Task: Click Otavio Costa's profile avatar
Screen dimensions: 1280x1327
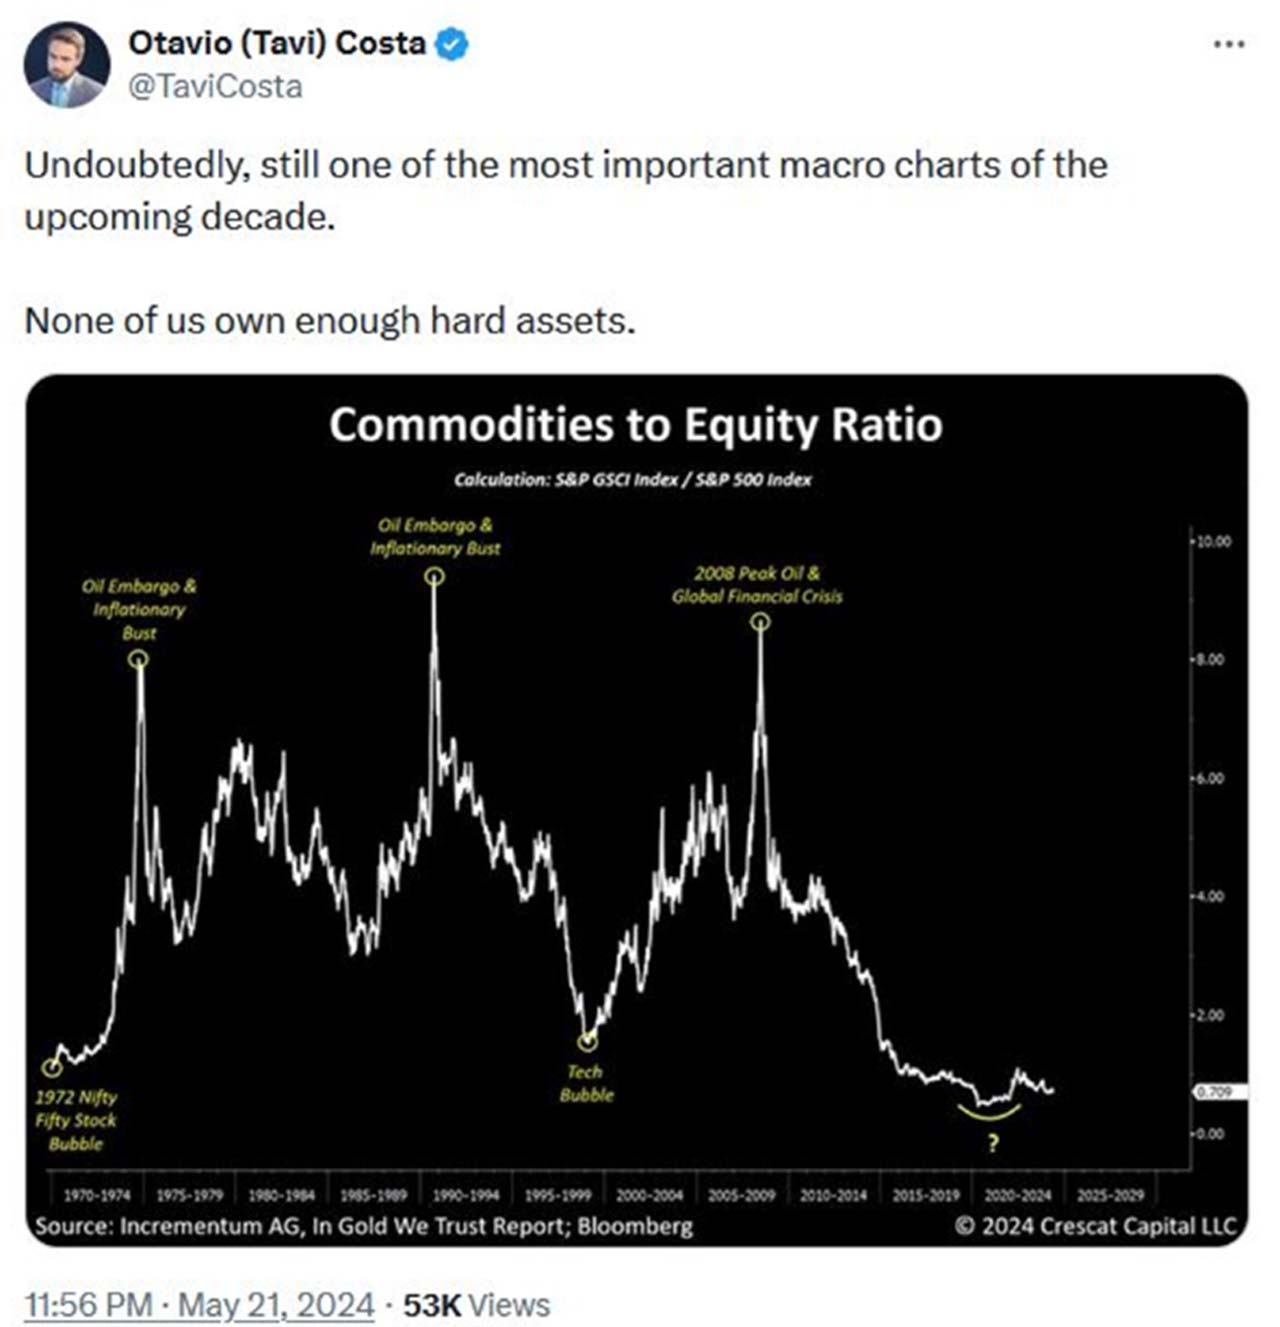Action: [x=67, y=65]
